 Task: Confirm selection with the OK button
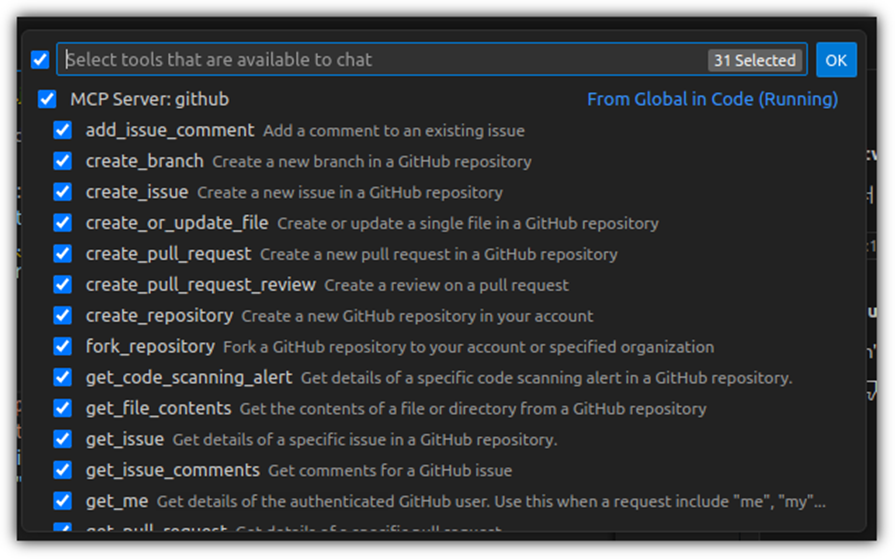[x=836, y=60]
